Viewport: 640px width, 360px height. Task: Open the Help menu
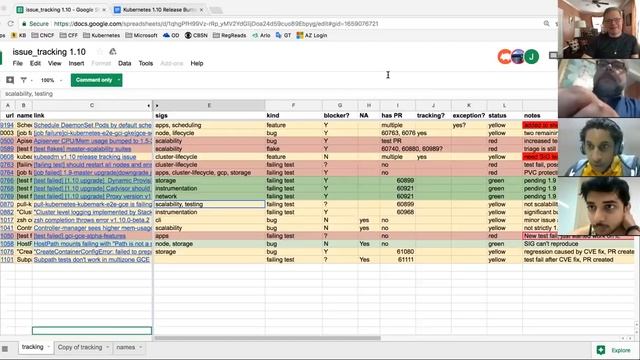pos(197,63)
